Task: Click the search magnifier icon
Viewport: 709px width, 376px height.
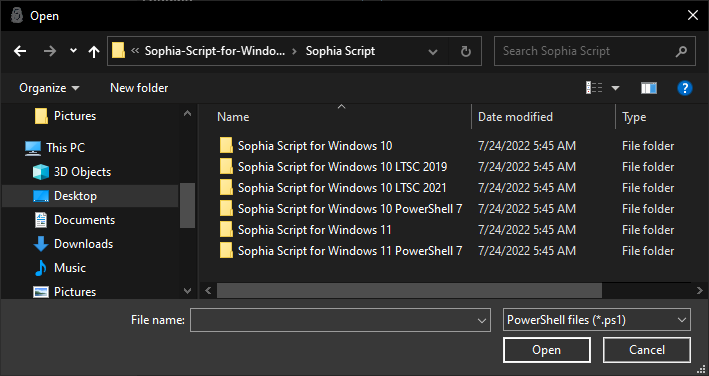Action: (x=681, y=52)
